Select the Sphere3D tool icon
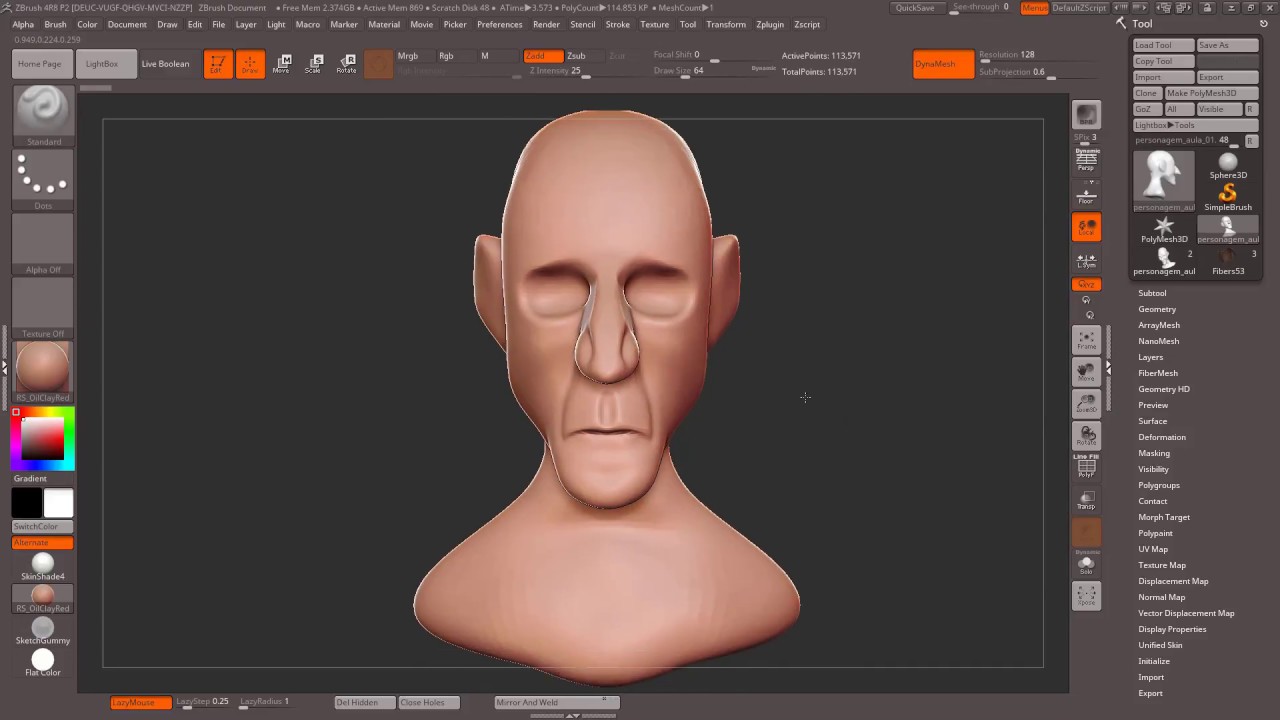The width and height of the screenshot is (1280, 720). [x=1228, y=165]
